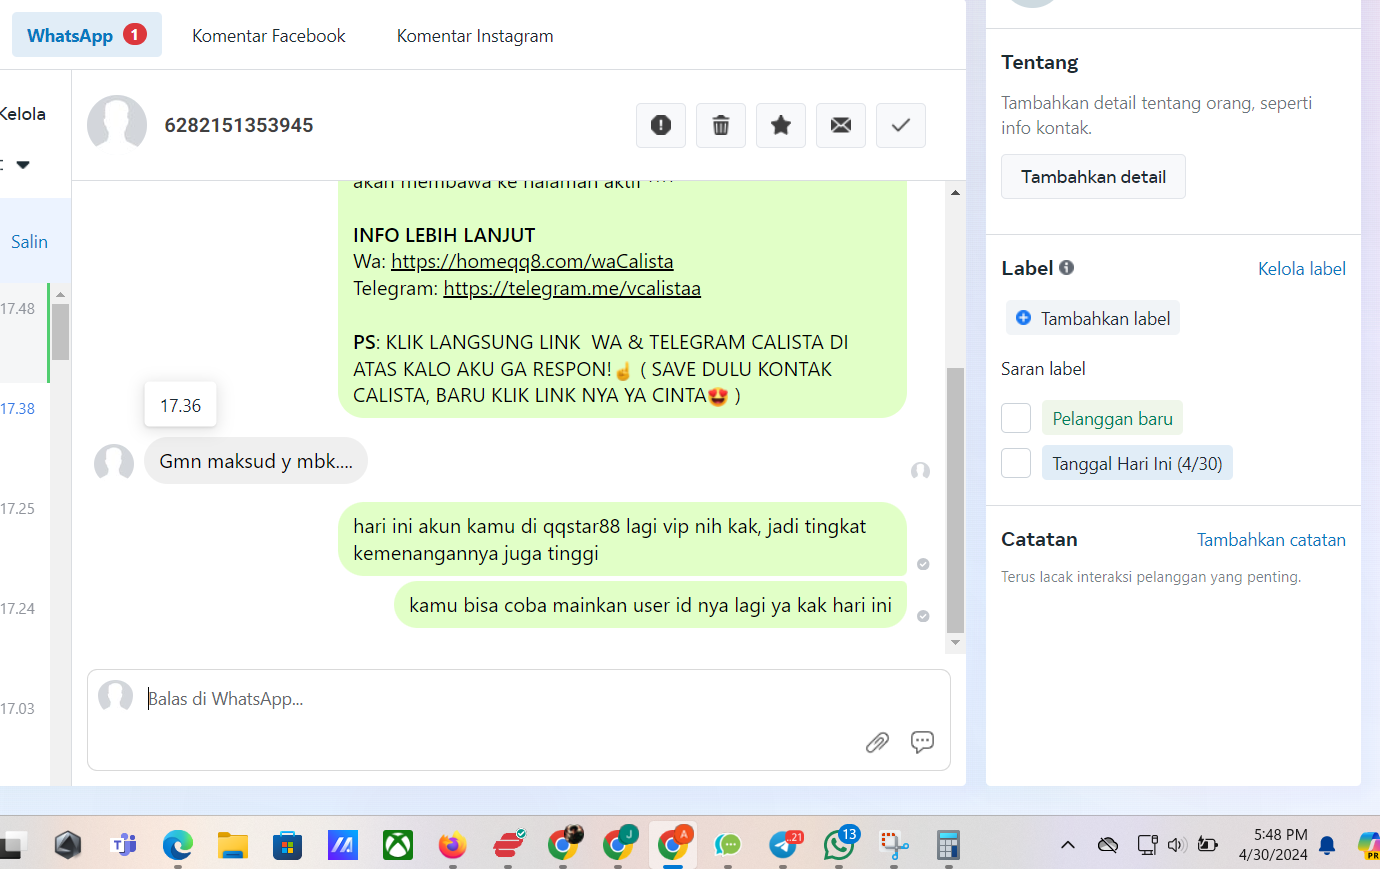The height and width of the screenshot is (869, 1380).
Task: Open Komentar Instagram tab
Action: coord(475,36)
